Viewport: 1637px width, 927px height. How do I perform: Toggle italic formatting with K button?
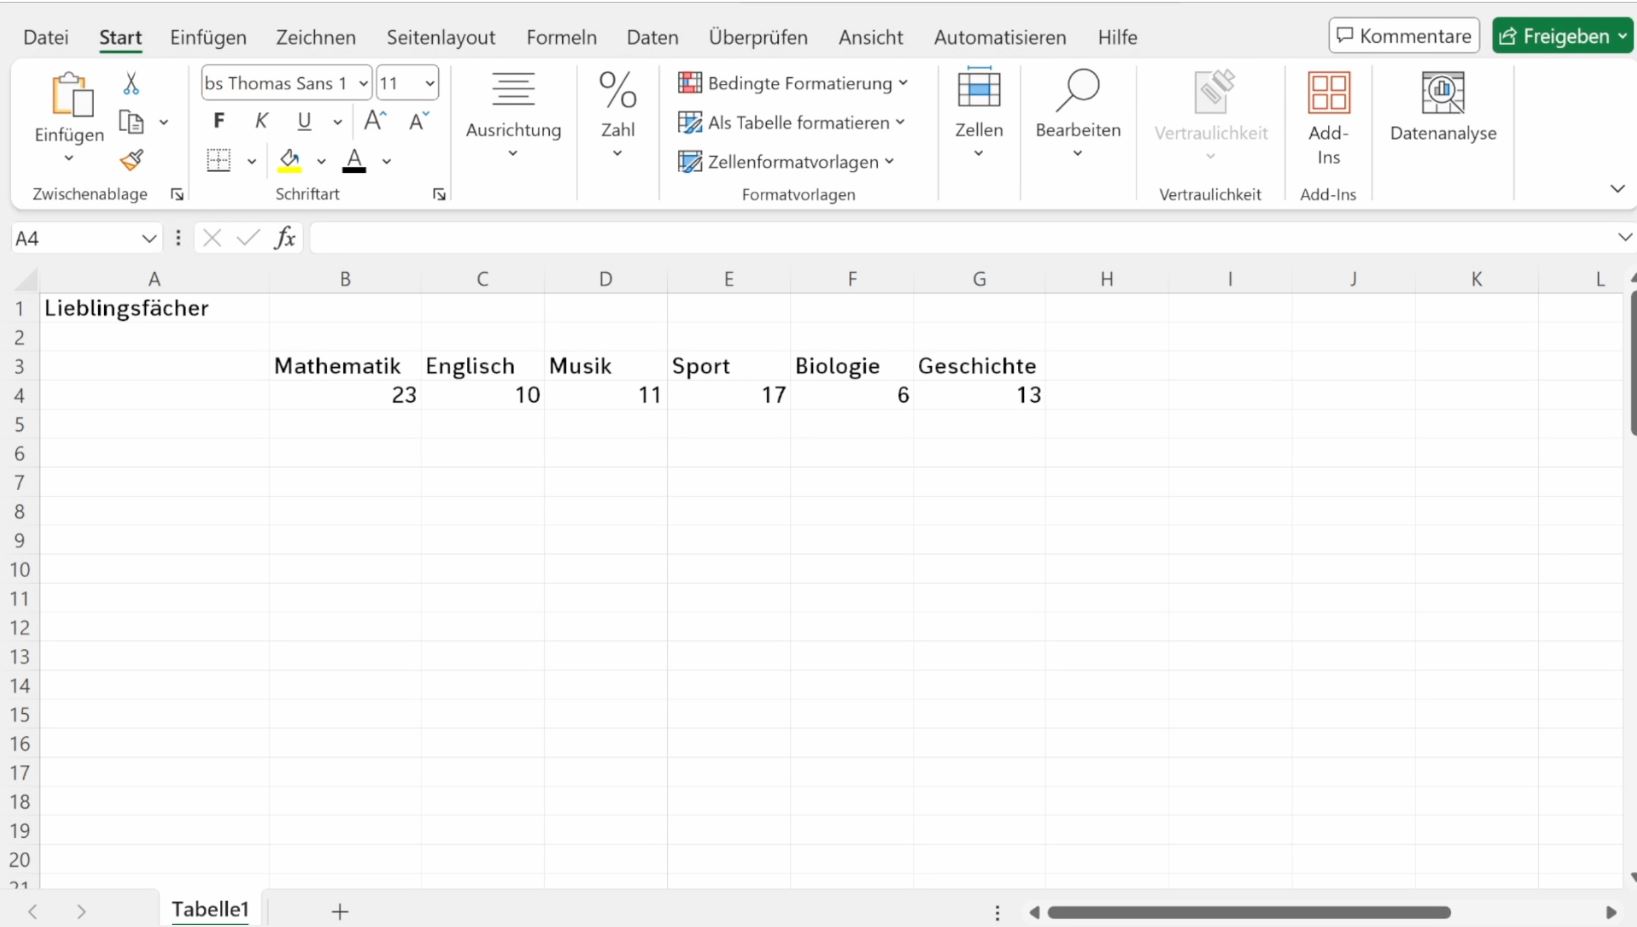click(261, 121)
